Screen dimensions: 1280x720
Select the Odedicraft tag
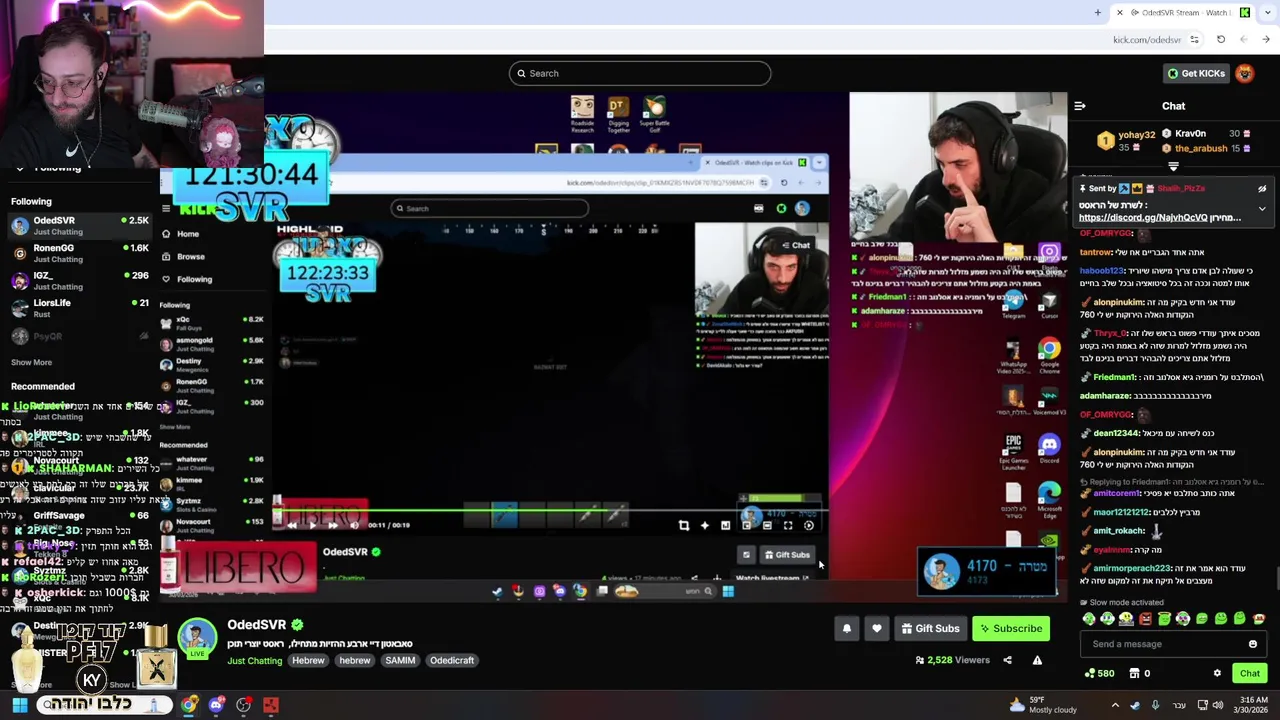tap(452, 660)
